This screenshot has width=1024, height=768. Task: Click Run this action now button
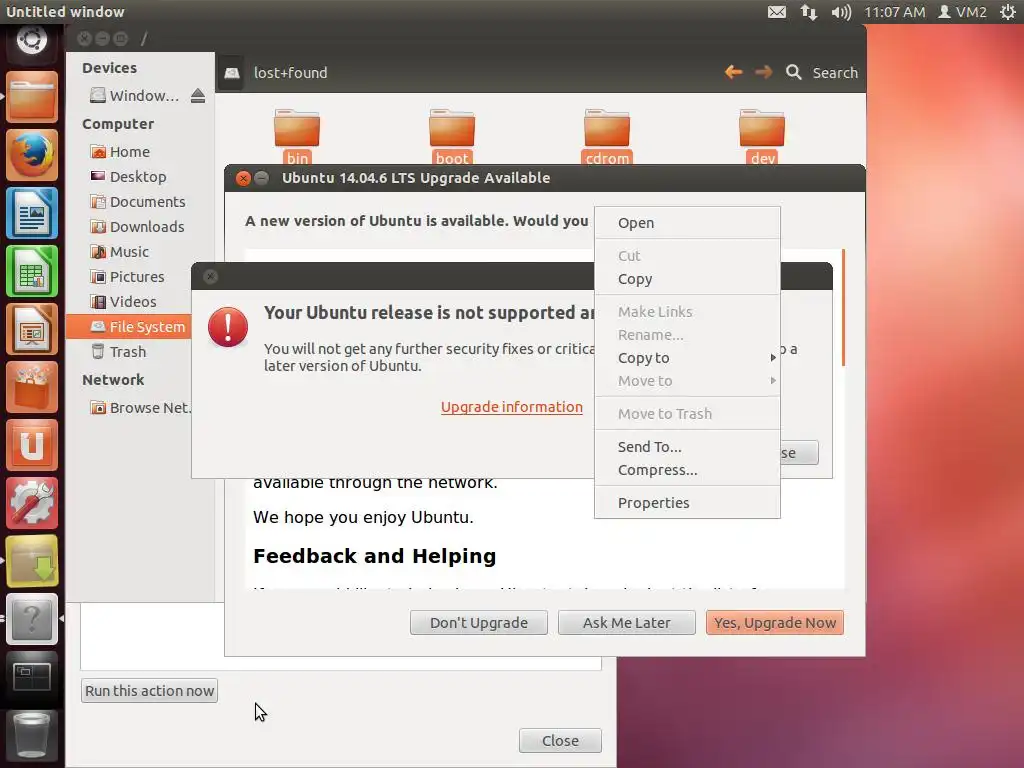150,691
